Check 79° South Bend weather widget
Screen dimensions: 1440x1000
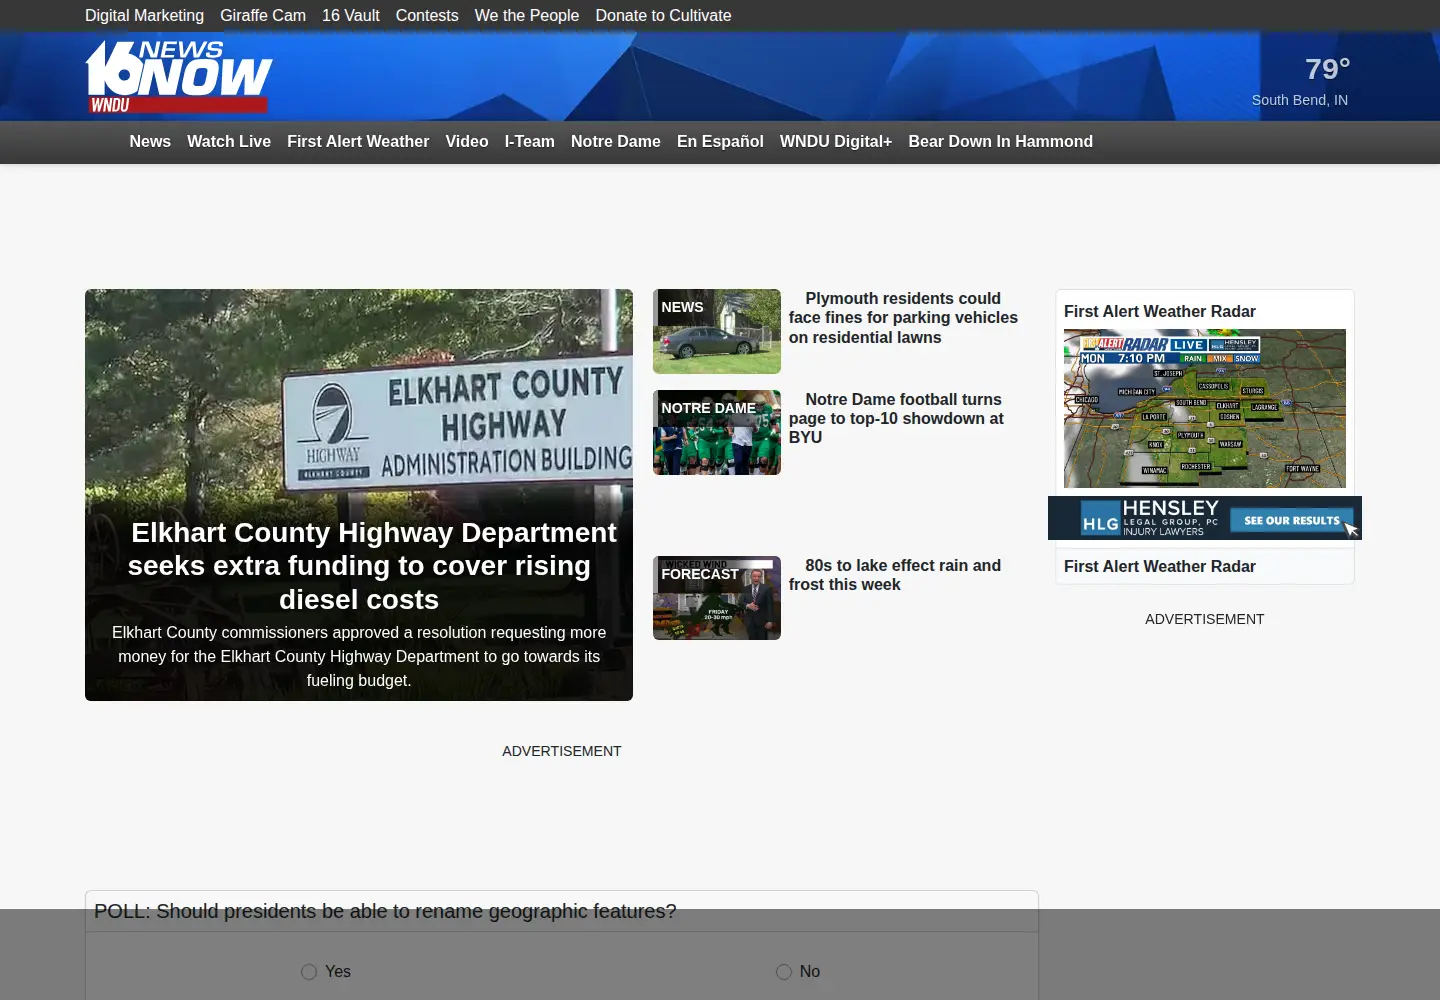click(x=1301, y=81)
